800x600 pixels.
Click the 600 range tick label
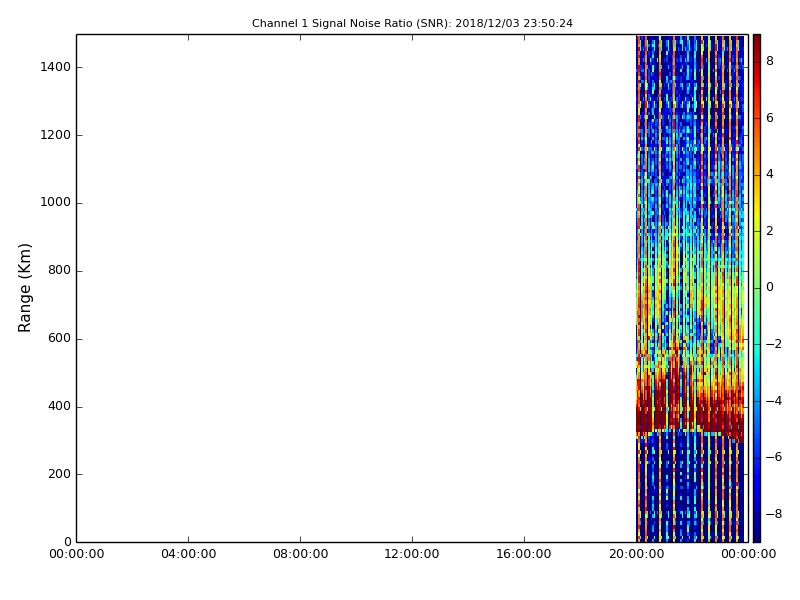[59, 338]
